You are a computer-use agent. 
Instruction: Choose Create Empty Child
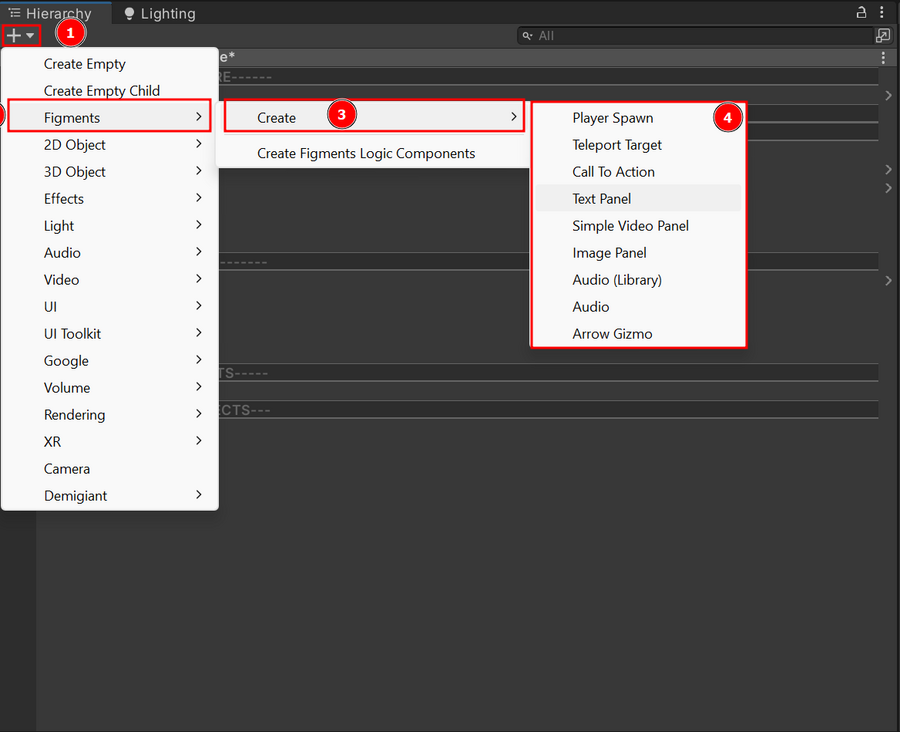[x=110, y=91]
